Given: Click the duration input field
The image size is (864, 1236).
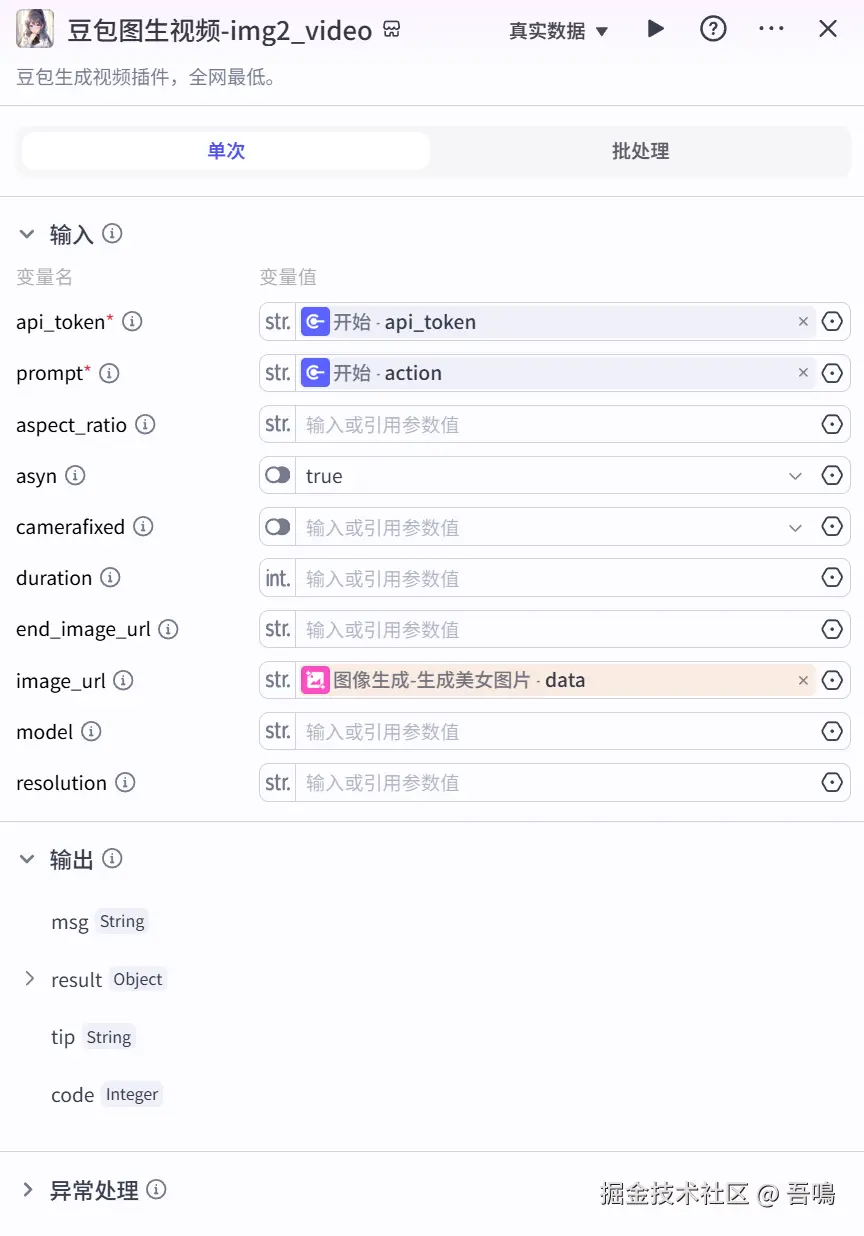Looking at the screenshot, I should [555, 578].
